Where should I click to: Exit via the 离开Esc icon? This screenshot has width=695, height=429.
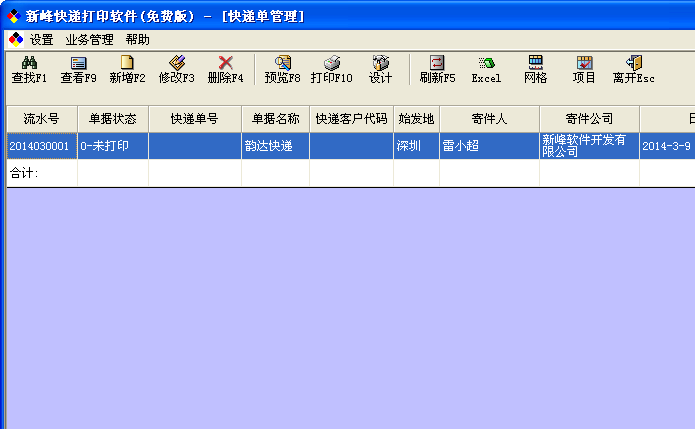click(x=633, y=63)
